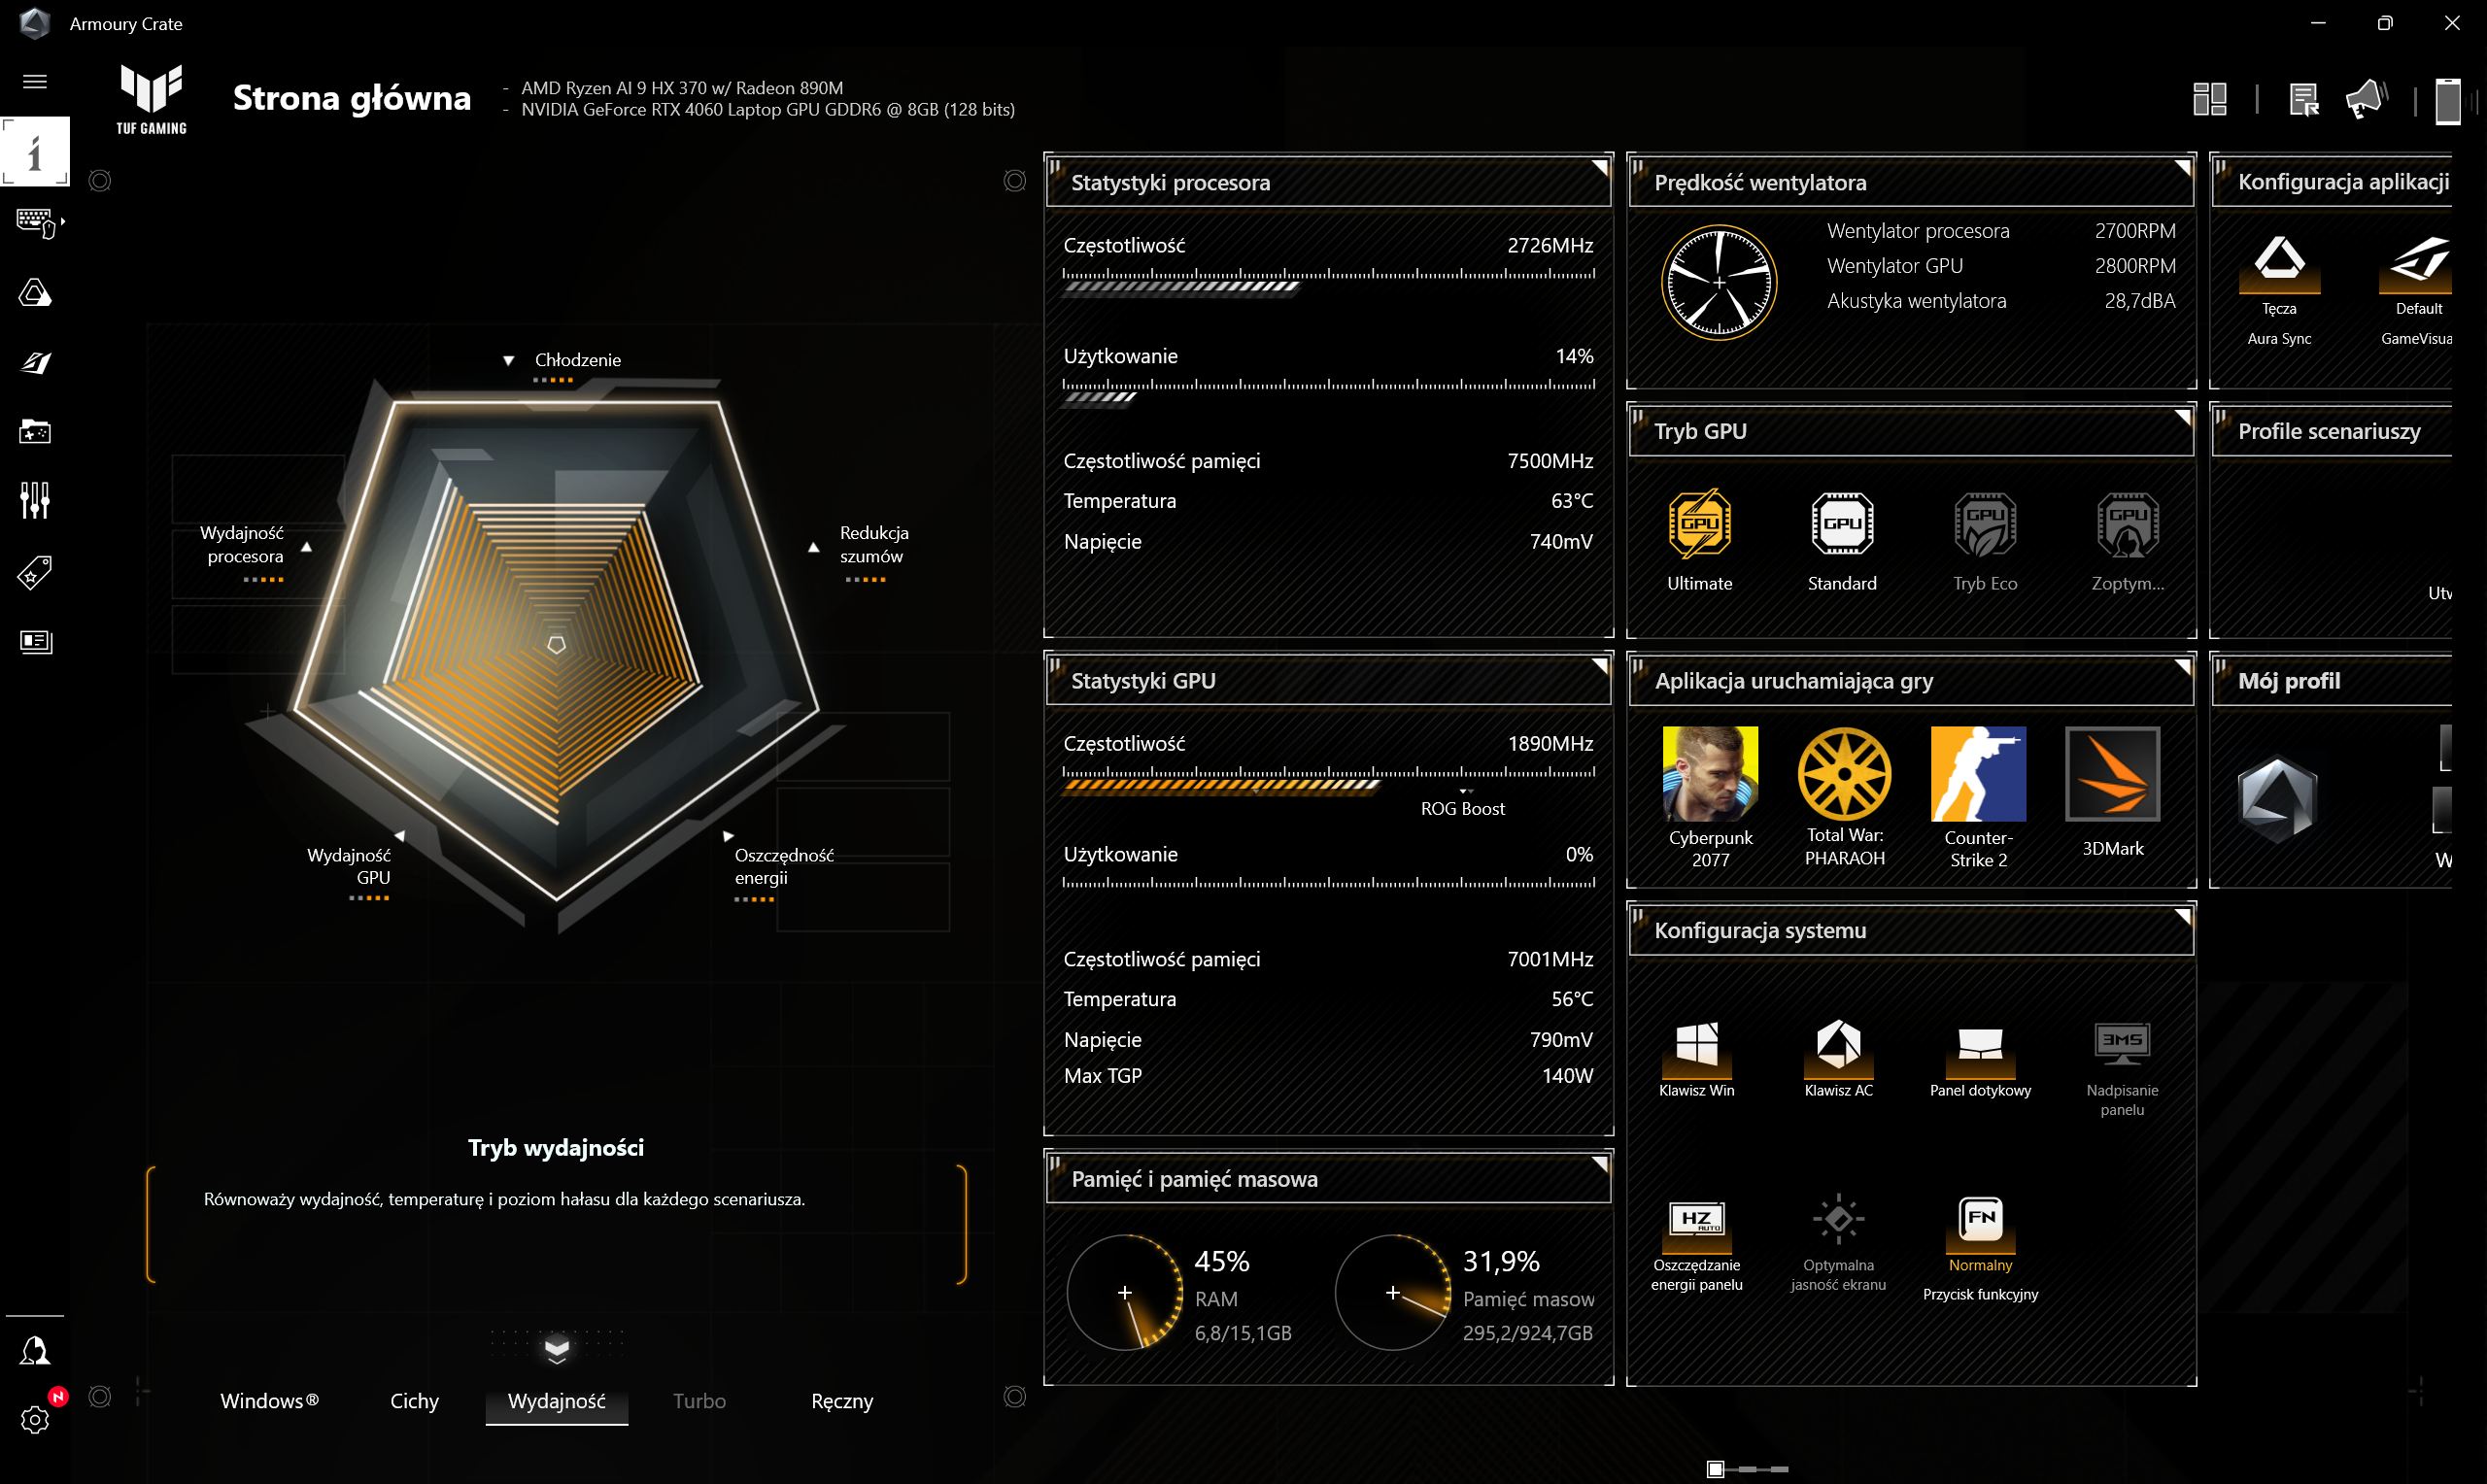Collapse Prędkość wentylatora panel corner arrow
Screen dimensions: 2487x1484
point(2182,168)
